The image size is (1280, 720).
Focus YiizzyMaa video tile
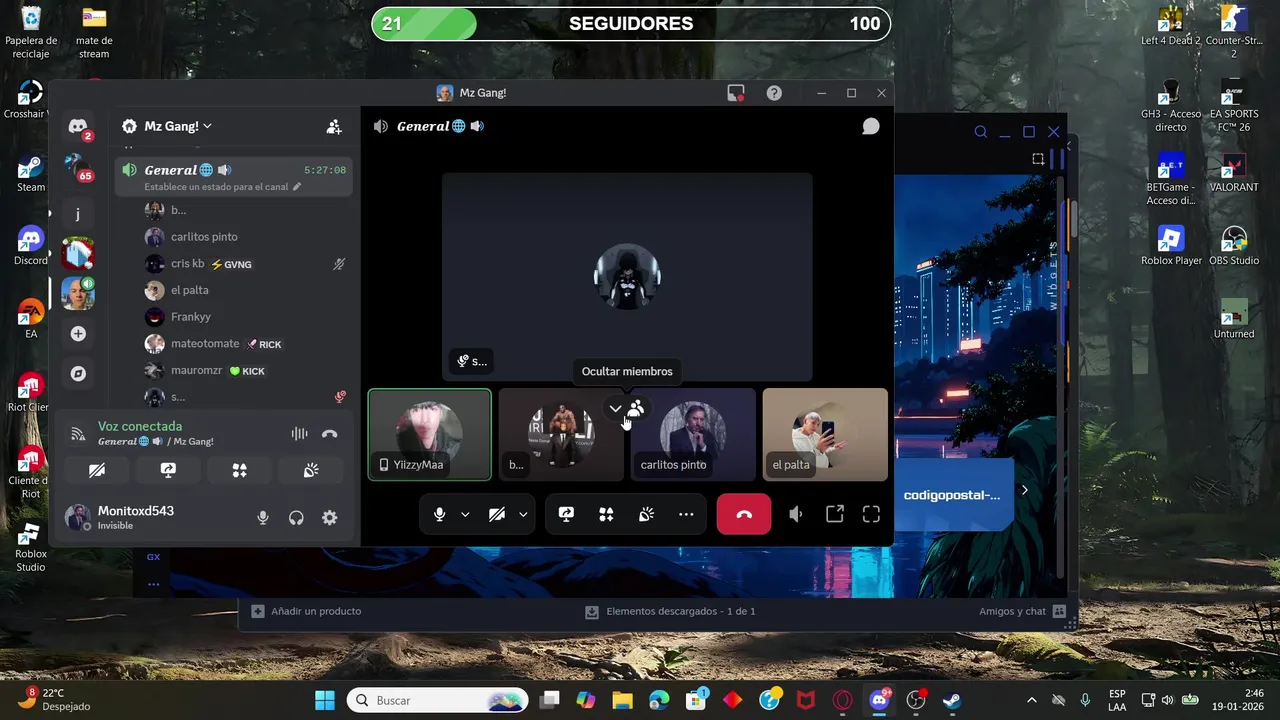[x=430, y=435]
